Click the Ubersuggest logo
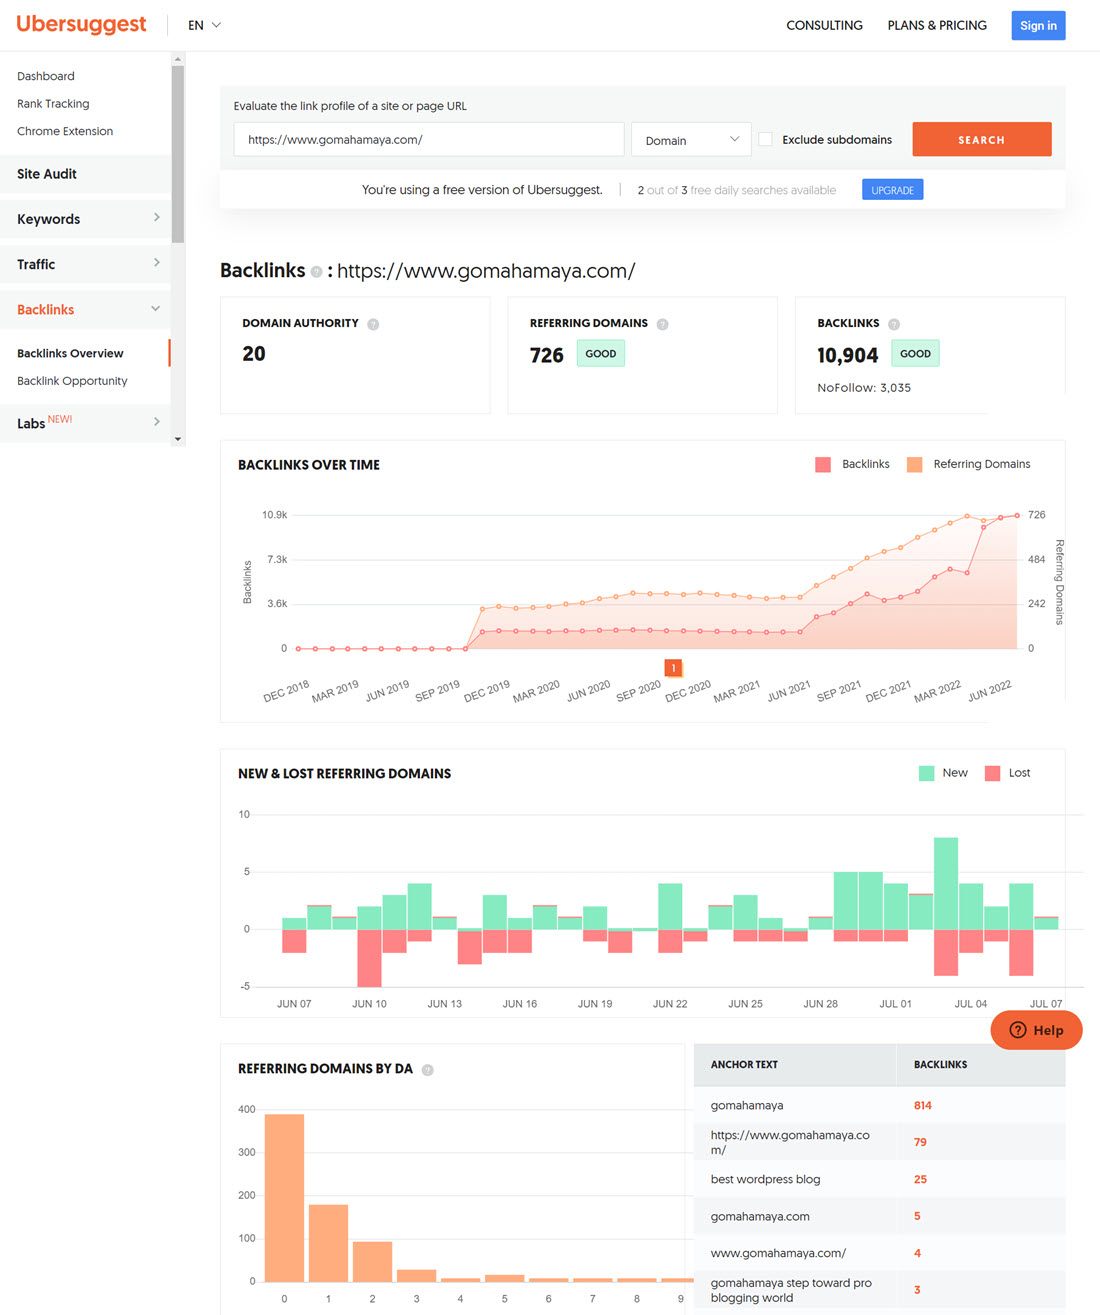This screenshot has width=1100, height=1315. (82, 25)
